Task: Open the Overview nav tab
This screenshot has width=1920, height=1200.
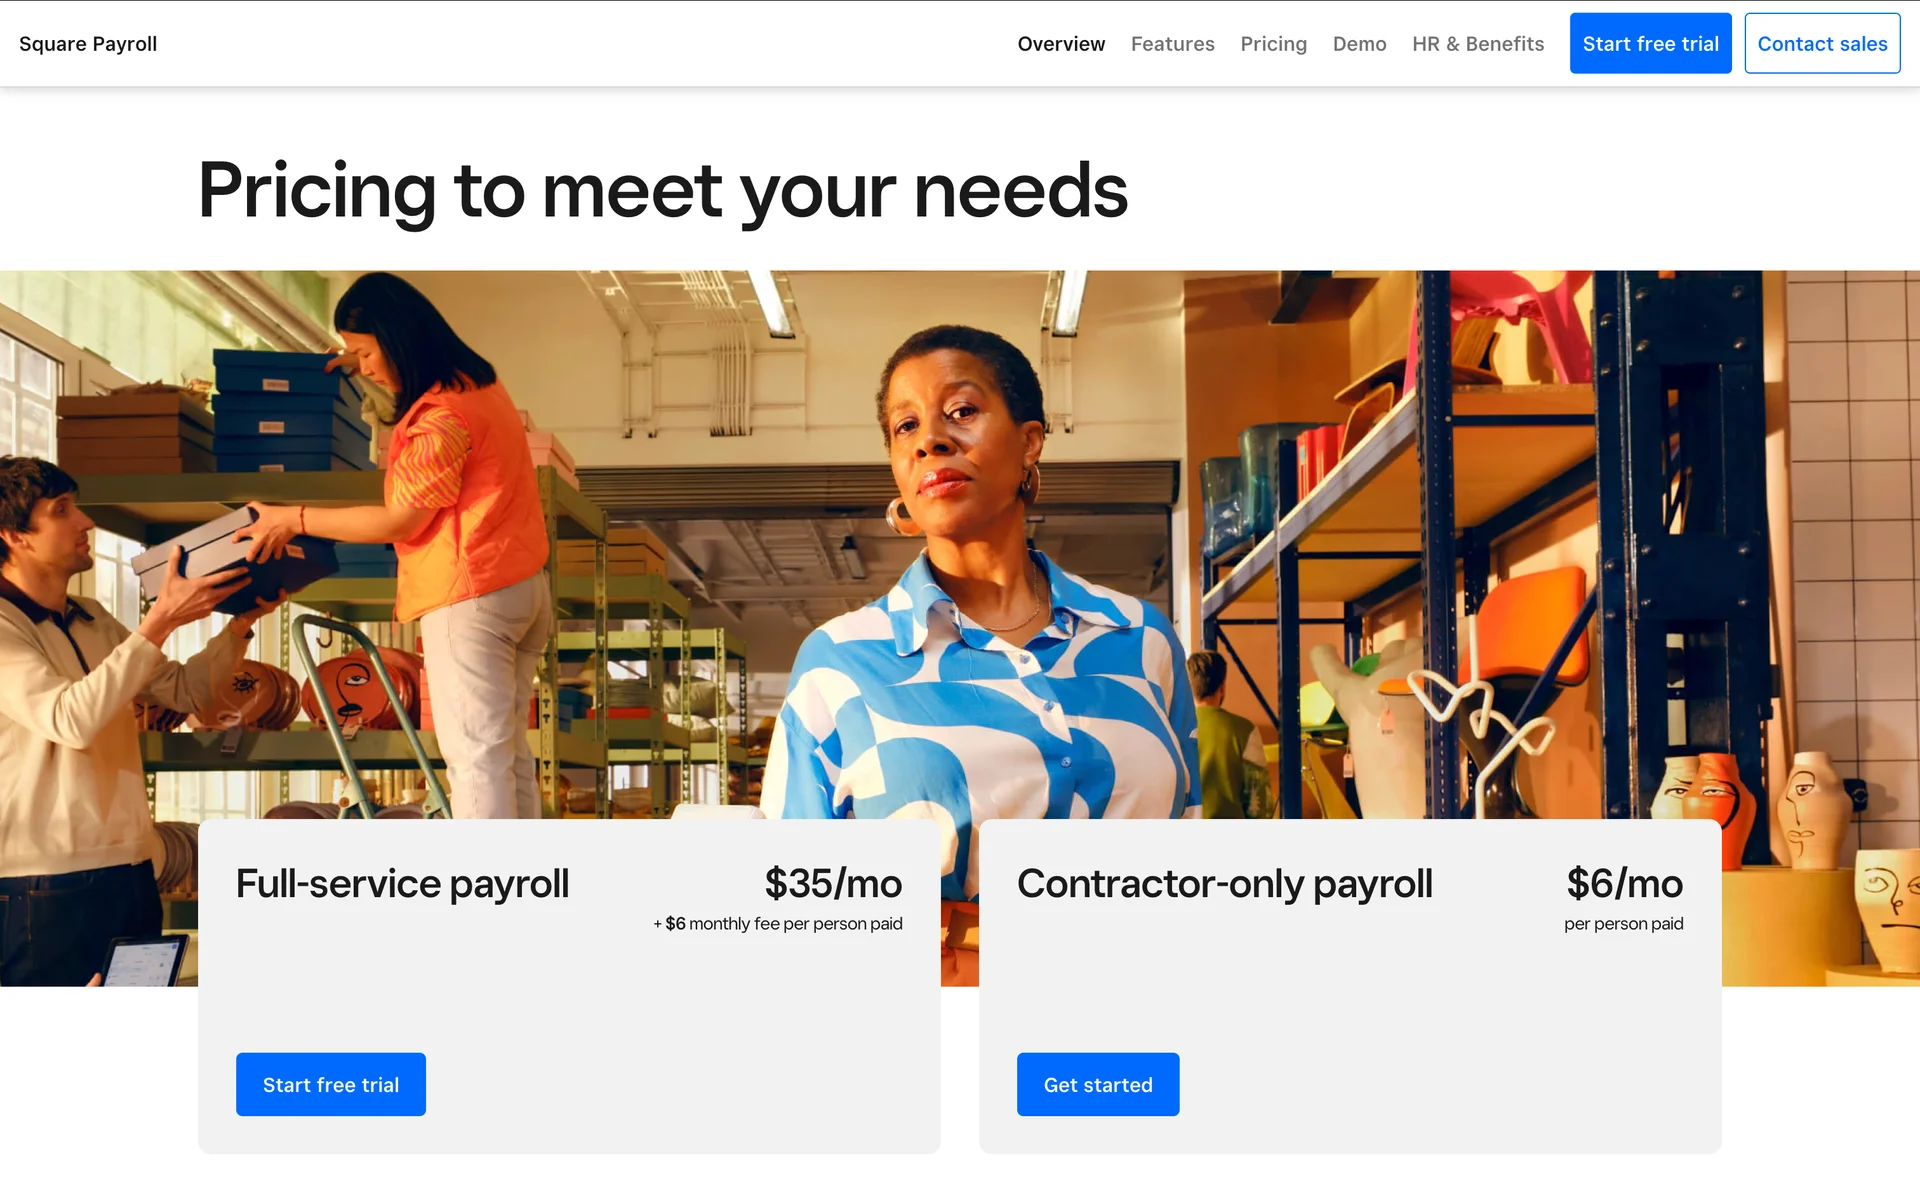Action: pyautogui.click(x=1061, y=44)
